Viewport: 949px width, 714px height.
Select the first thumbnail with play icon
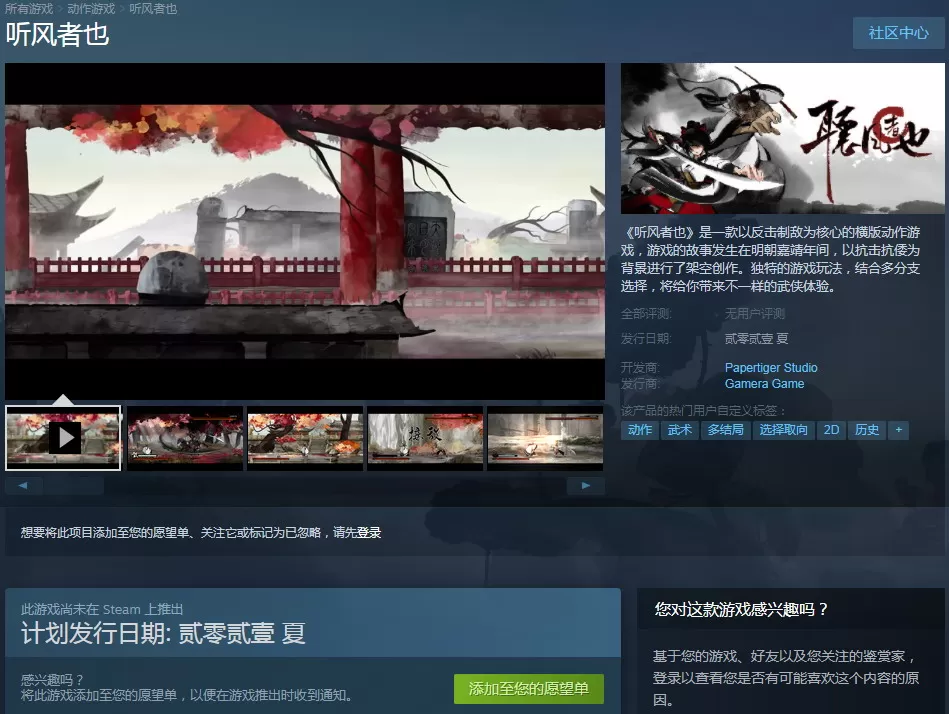click(63, 437)
